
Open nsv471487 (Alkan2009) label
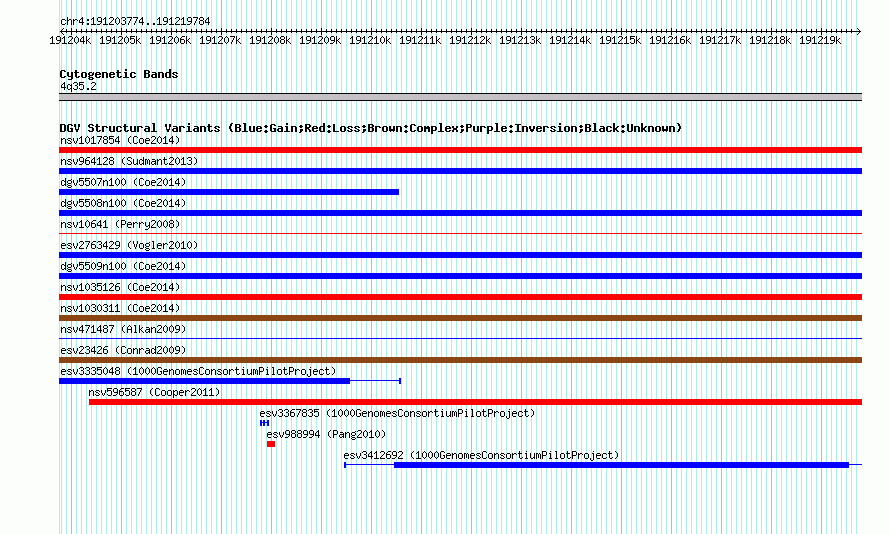point(123,329)
